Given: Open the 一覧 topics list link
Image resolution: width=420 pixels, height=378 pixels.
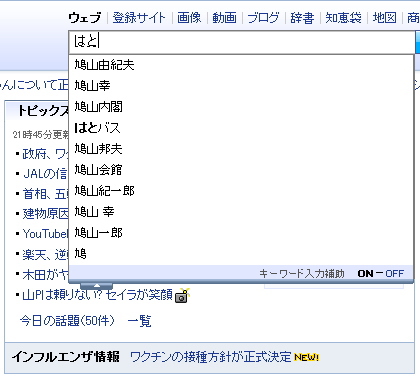Looking at the screenshot, I should 139,321.
